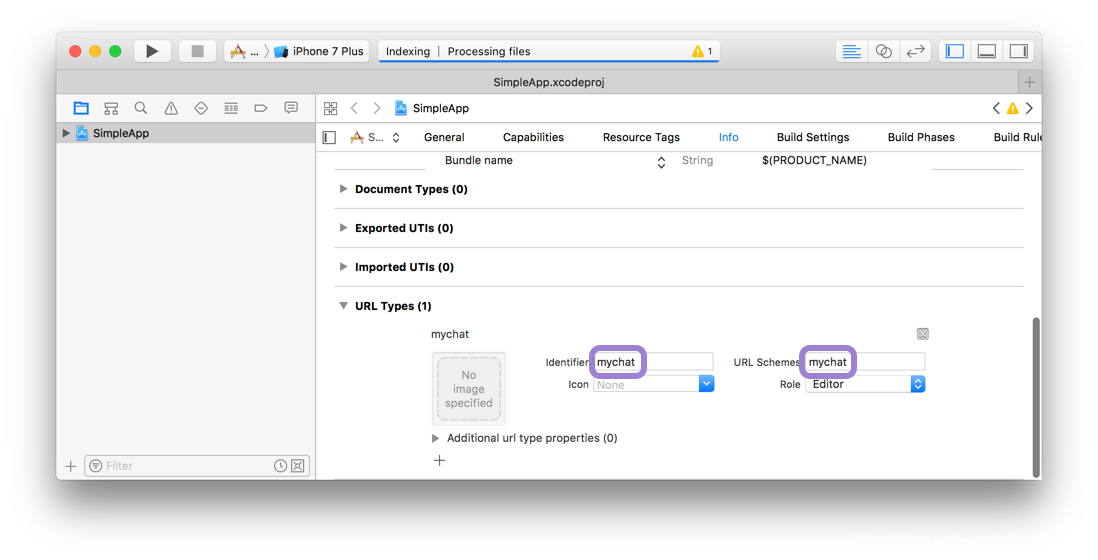Open the Breakpoint navigator

(260, 108)
